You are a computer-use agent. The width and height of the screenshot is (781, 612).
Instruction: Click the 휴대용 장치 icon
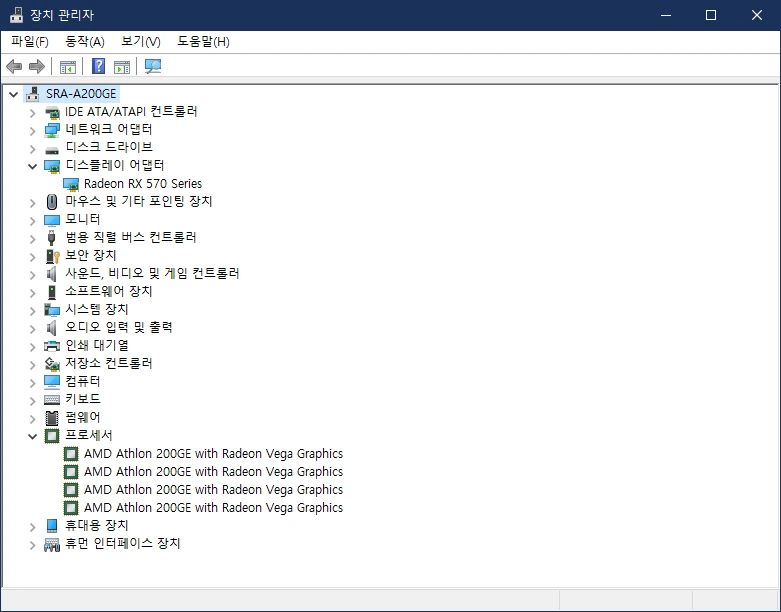(52, 525)
